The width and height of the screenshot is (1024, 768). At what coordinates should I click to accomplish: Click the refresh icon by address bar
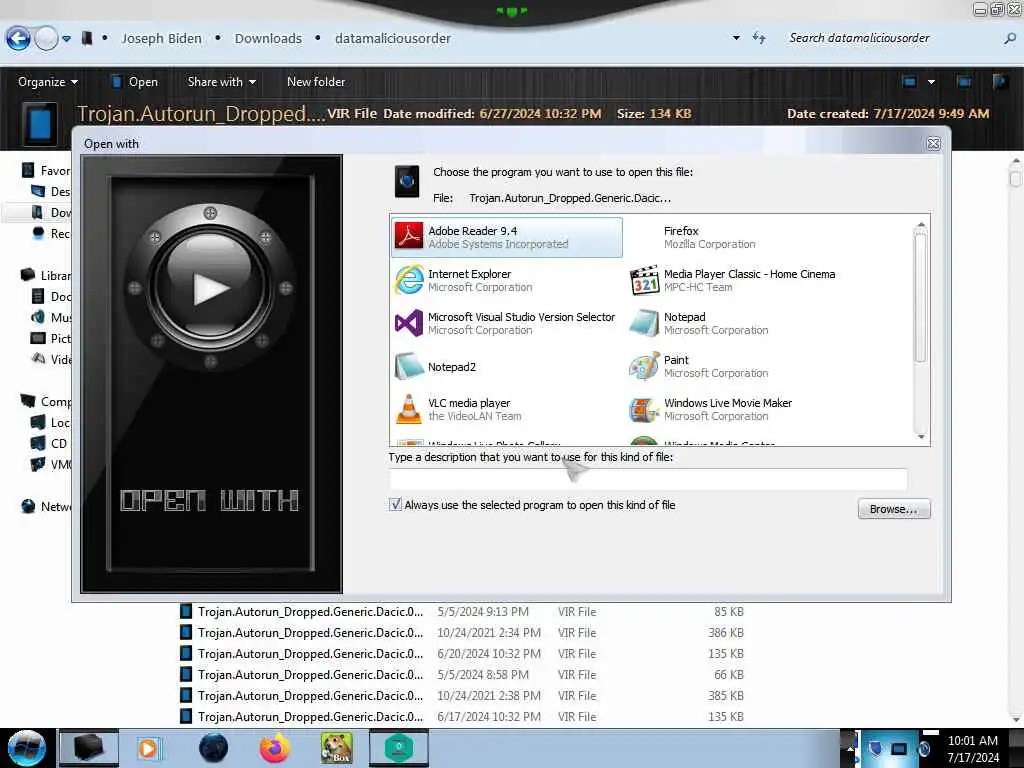pos(759,38)
